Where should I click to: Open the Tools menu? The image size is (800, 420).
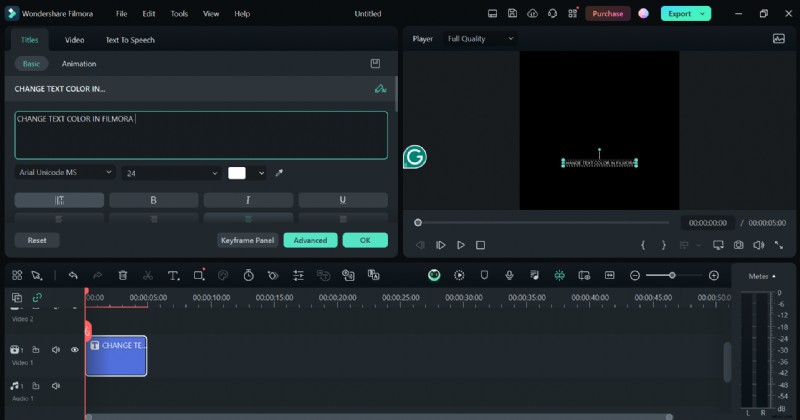179,14
